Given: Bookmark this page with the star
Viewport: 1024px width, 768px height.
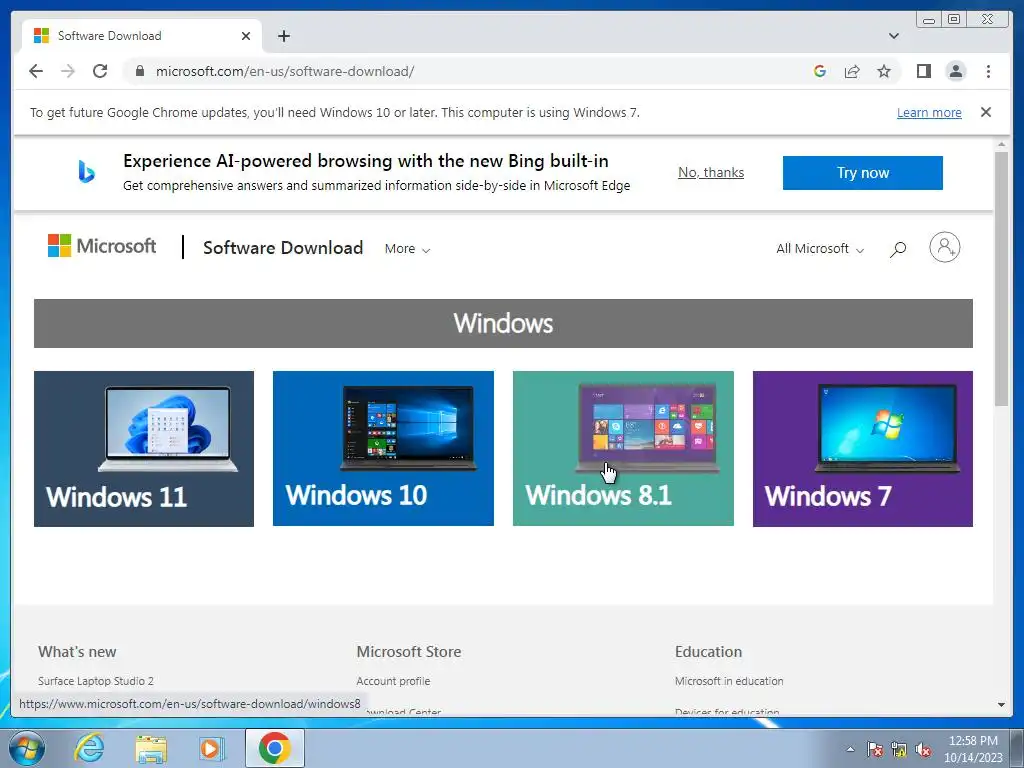Looking at the screenshot, I should click(x=884, y=71).
